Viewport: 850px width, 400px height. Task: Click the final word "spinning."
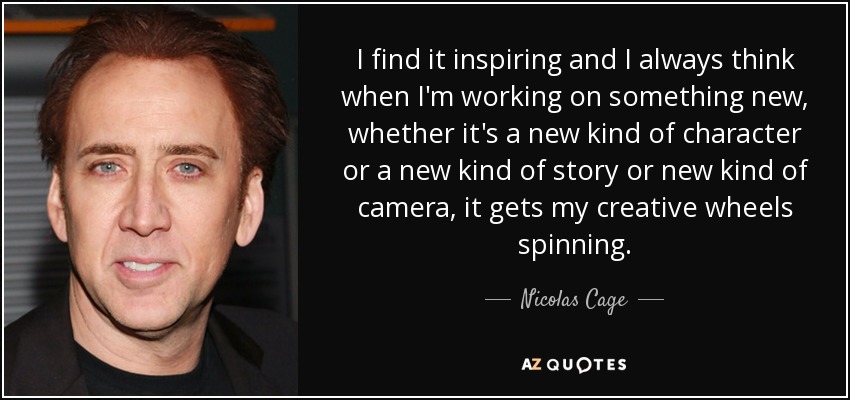pos(574,244)
